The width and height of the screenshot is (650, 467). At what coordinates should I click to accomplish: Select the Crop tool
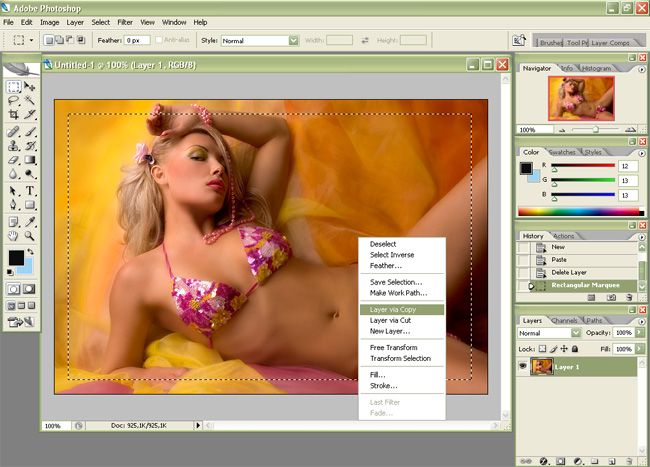[x=14, y=114]
